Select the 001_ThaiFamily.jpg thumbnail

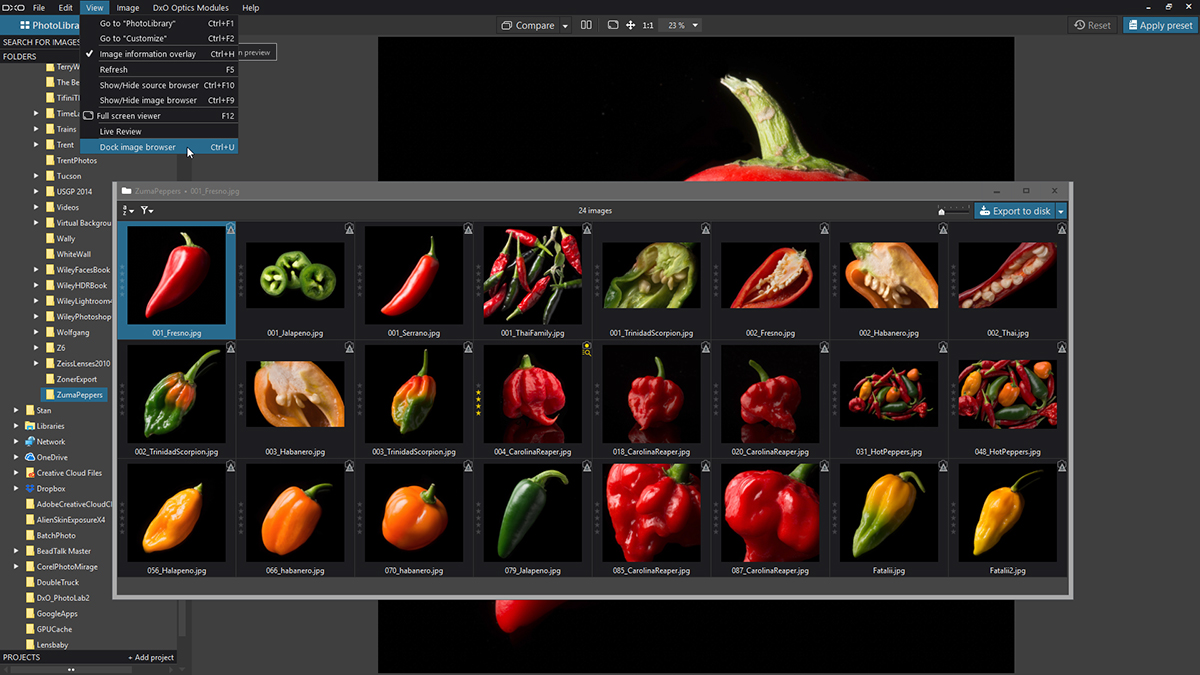click(532, 275)
